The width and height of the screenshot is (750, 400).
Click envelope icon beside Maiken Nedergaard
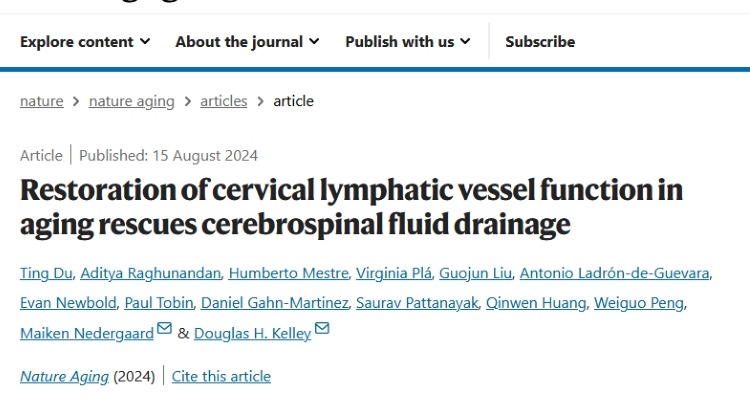[x=164, y=329]
